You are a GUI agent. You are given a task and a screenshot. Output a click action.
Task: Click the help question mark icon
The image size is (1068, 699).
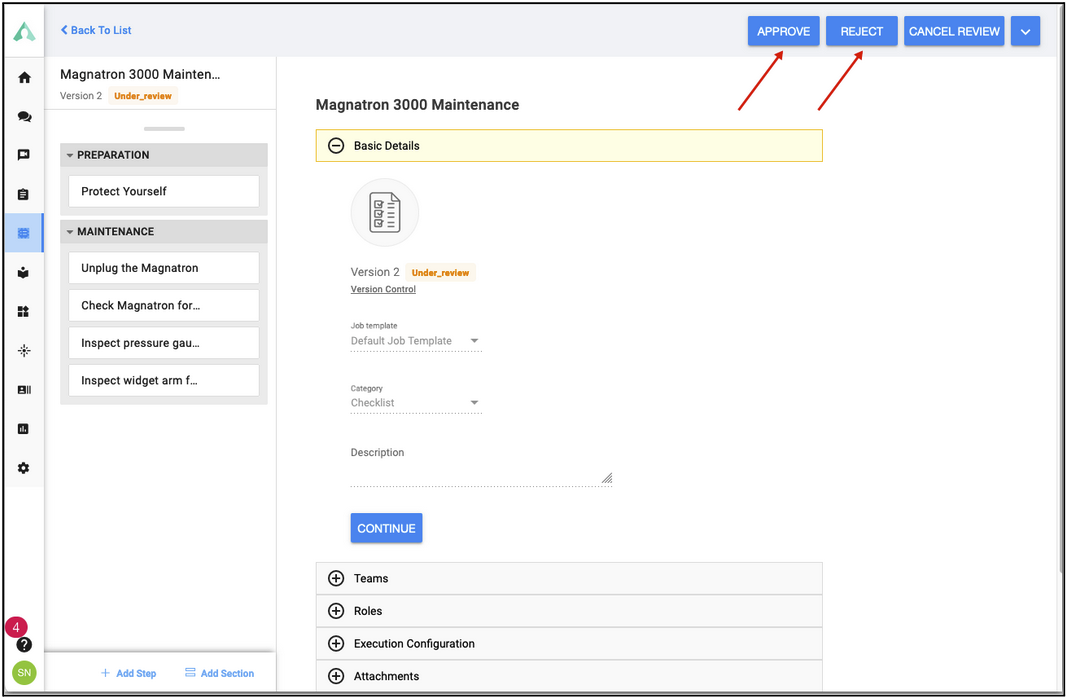[x=24, y=644]
